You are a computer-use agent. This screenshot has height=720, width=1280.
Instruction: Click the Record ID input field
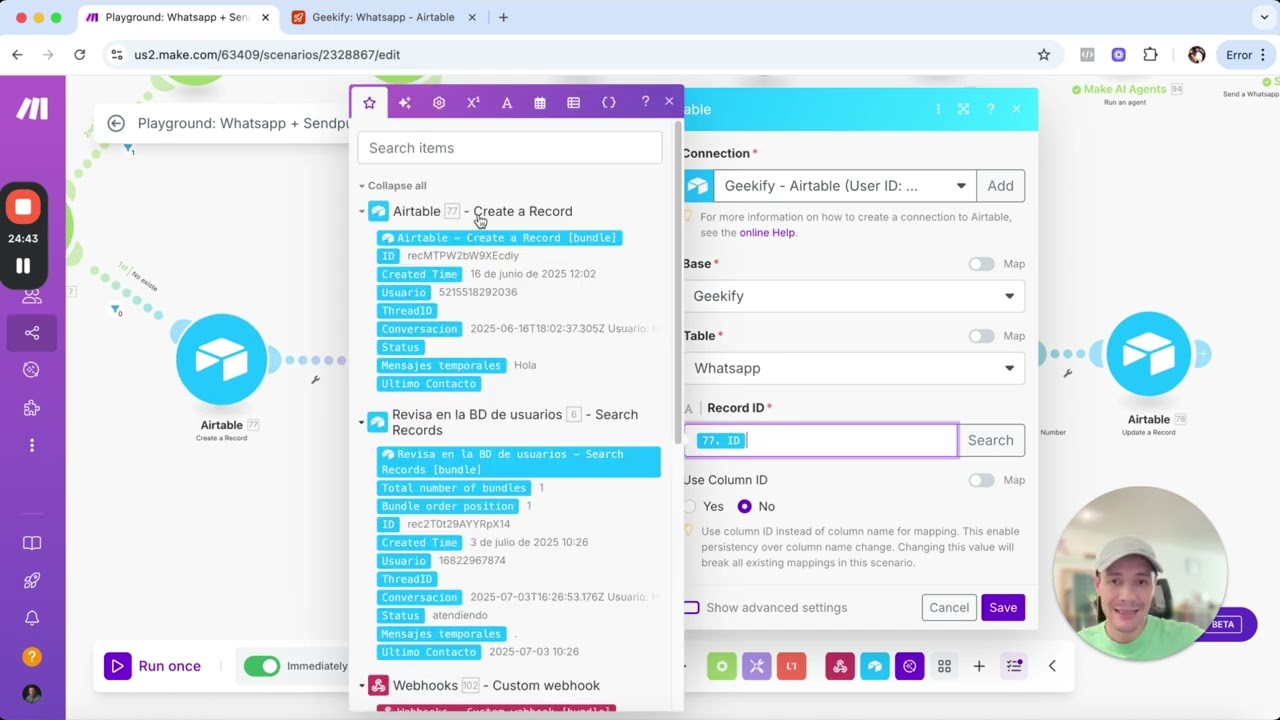820,440
